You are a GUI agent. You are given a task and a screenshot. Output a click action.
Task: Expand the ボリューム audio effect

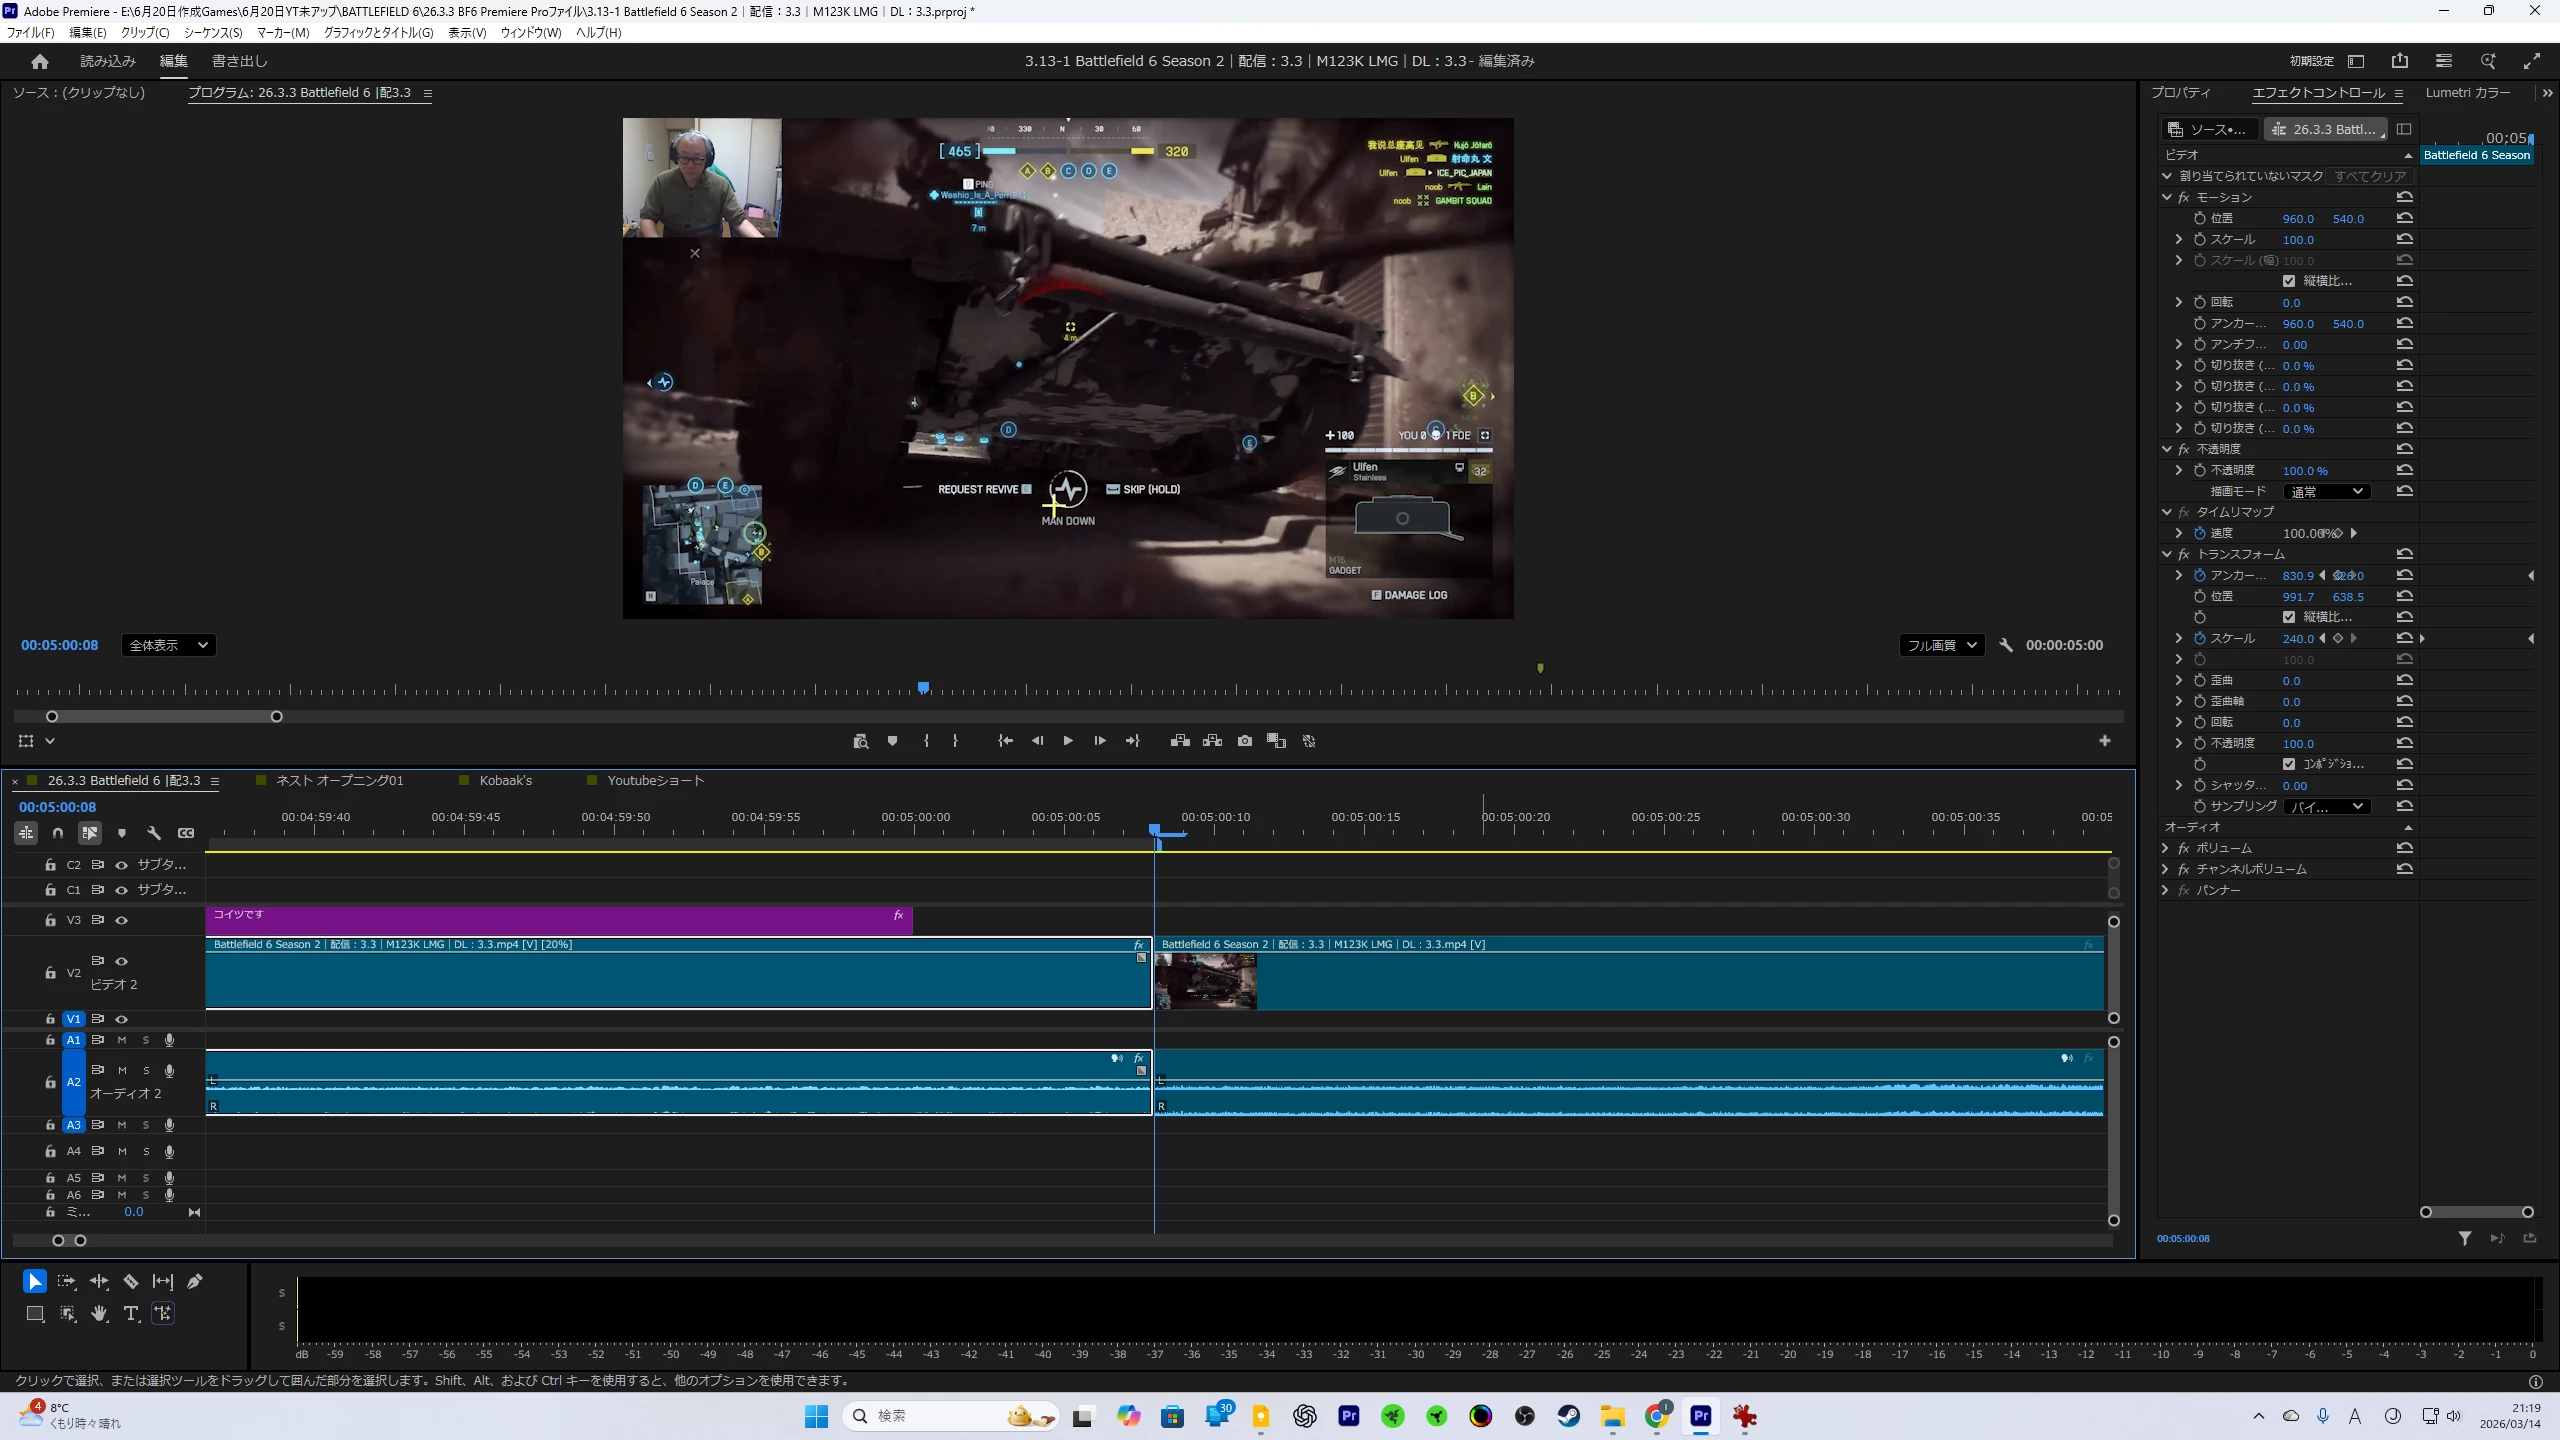point(2166,848)
